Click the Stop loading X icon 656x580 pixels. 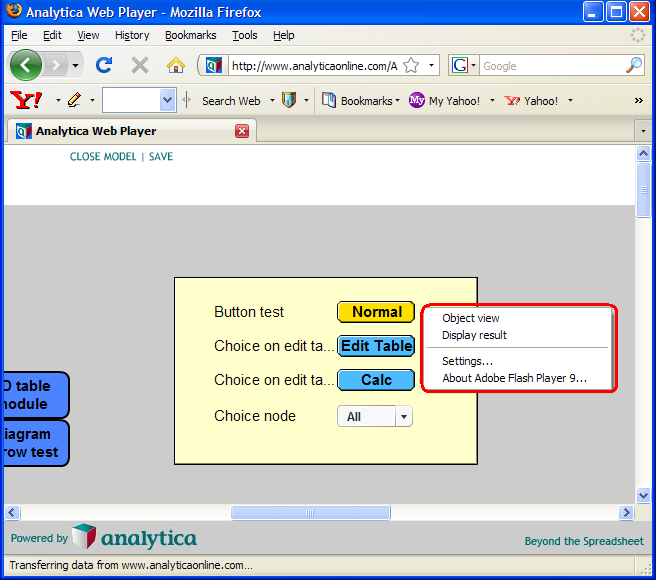point(140,65)
